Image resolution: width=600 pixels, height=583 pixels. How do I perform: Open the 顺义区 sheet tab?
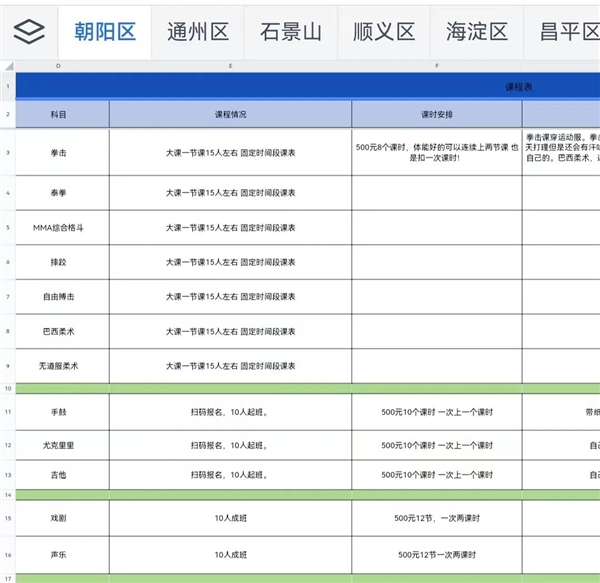tap(384, 32)
